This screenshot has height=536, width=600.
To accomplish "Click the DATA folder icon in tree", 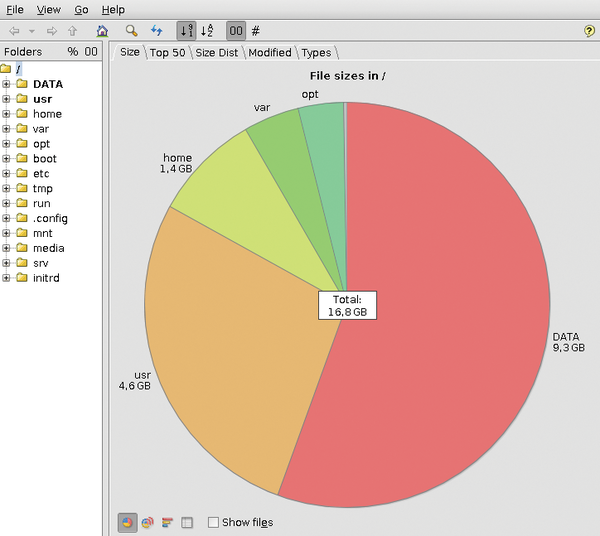I will pyautogui.click(x=22, y=84).
